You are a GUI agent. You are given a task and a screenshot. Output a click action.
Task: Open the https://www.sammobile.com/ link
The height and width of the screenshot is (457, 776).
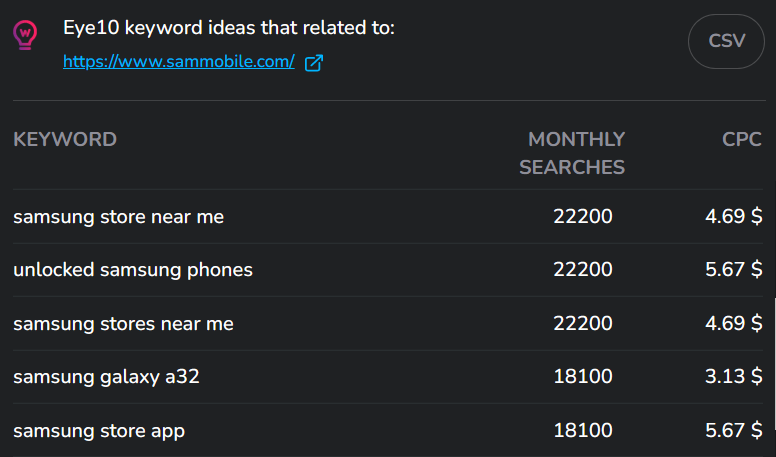[x=179, y=62]
